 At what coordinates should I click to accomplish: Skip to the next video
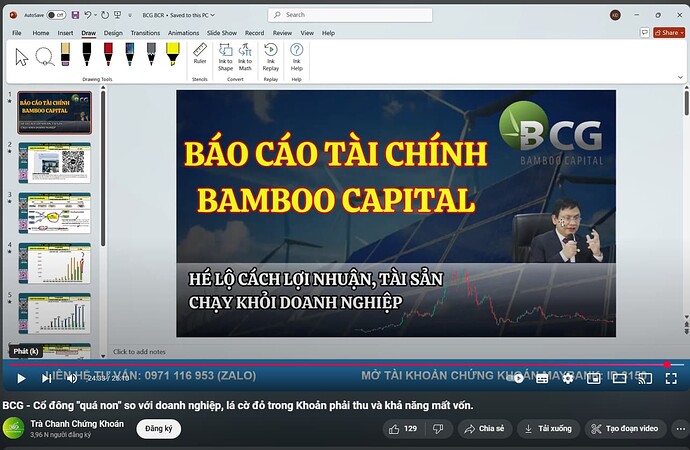pos(46,378)
